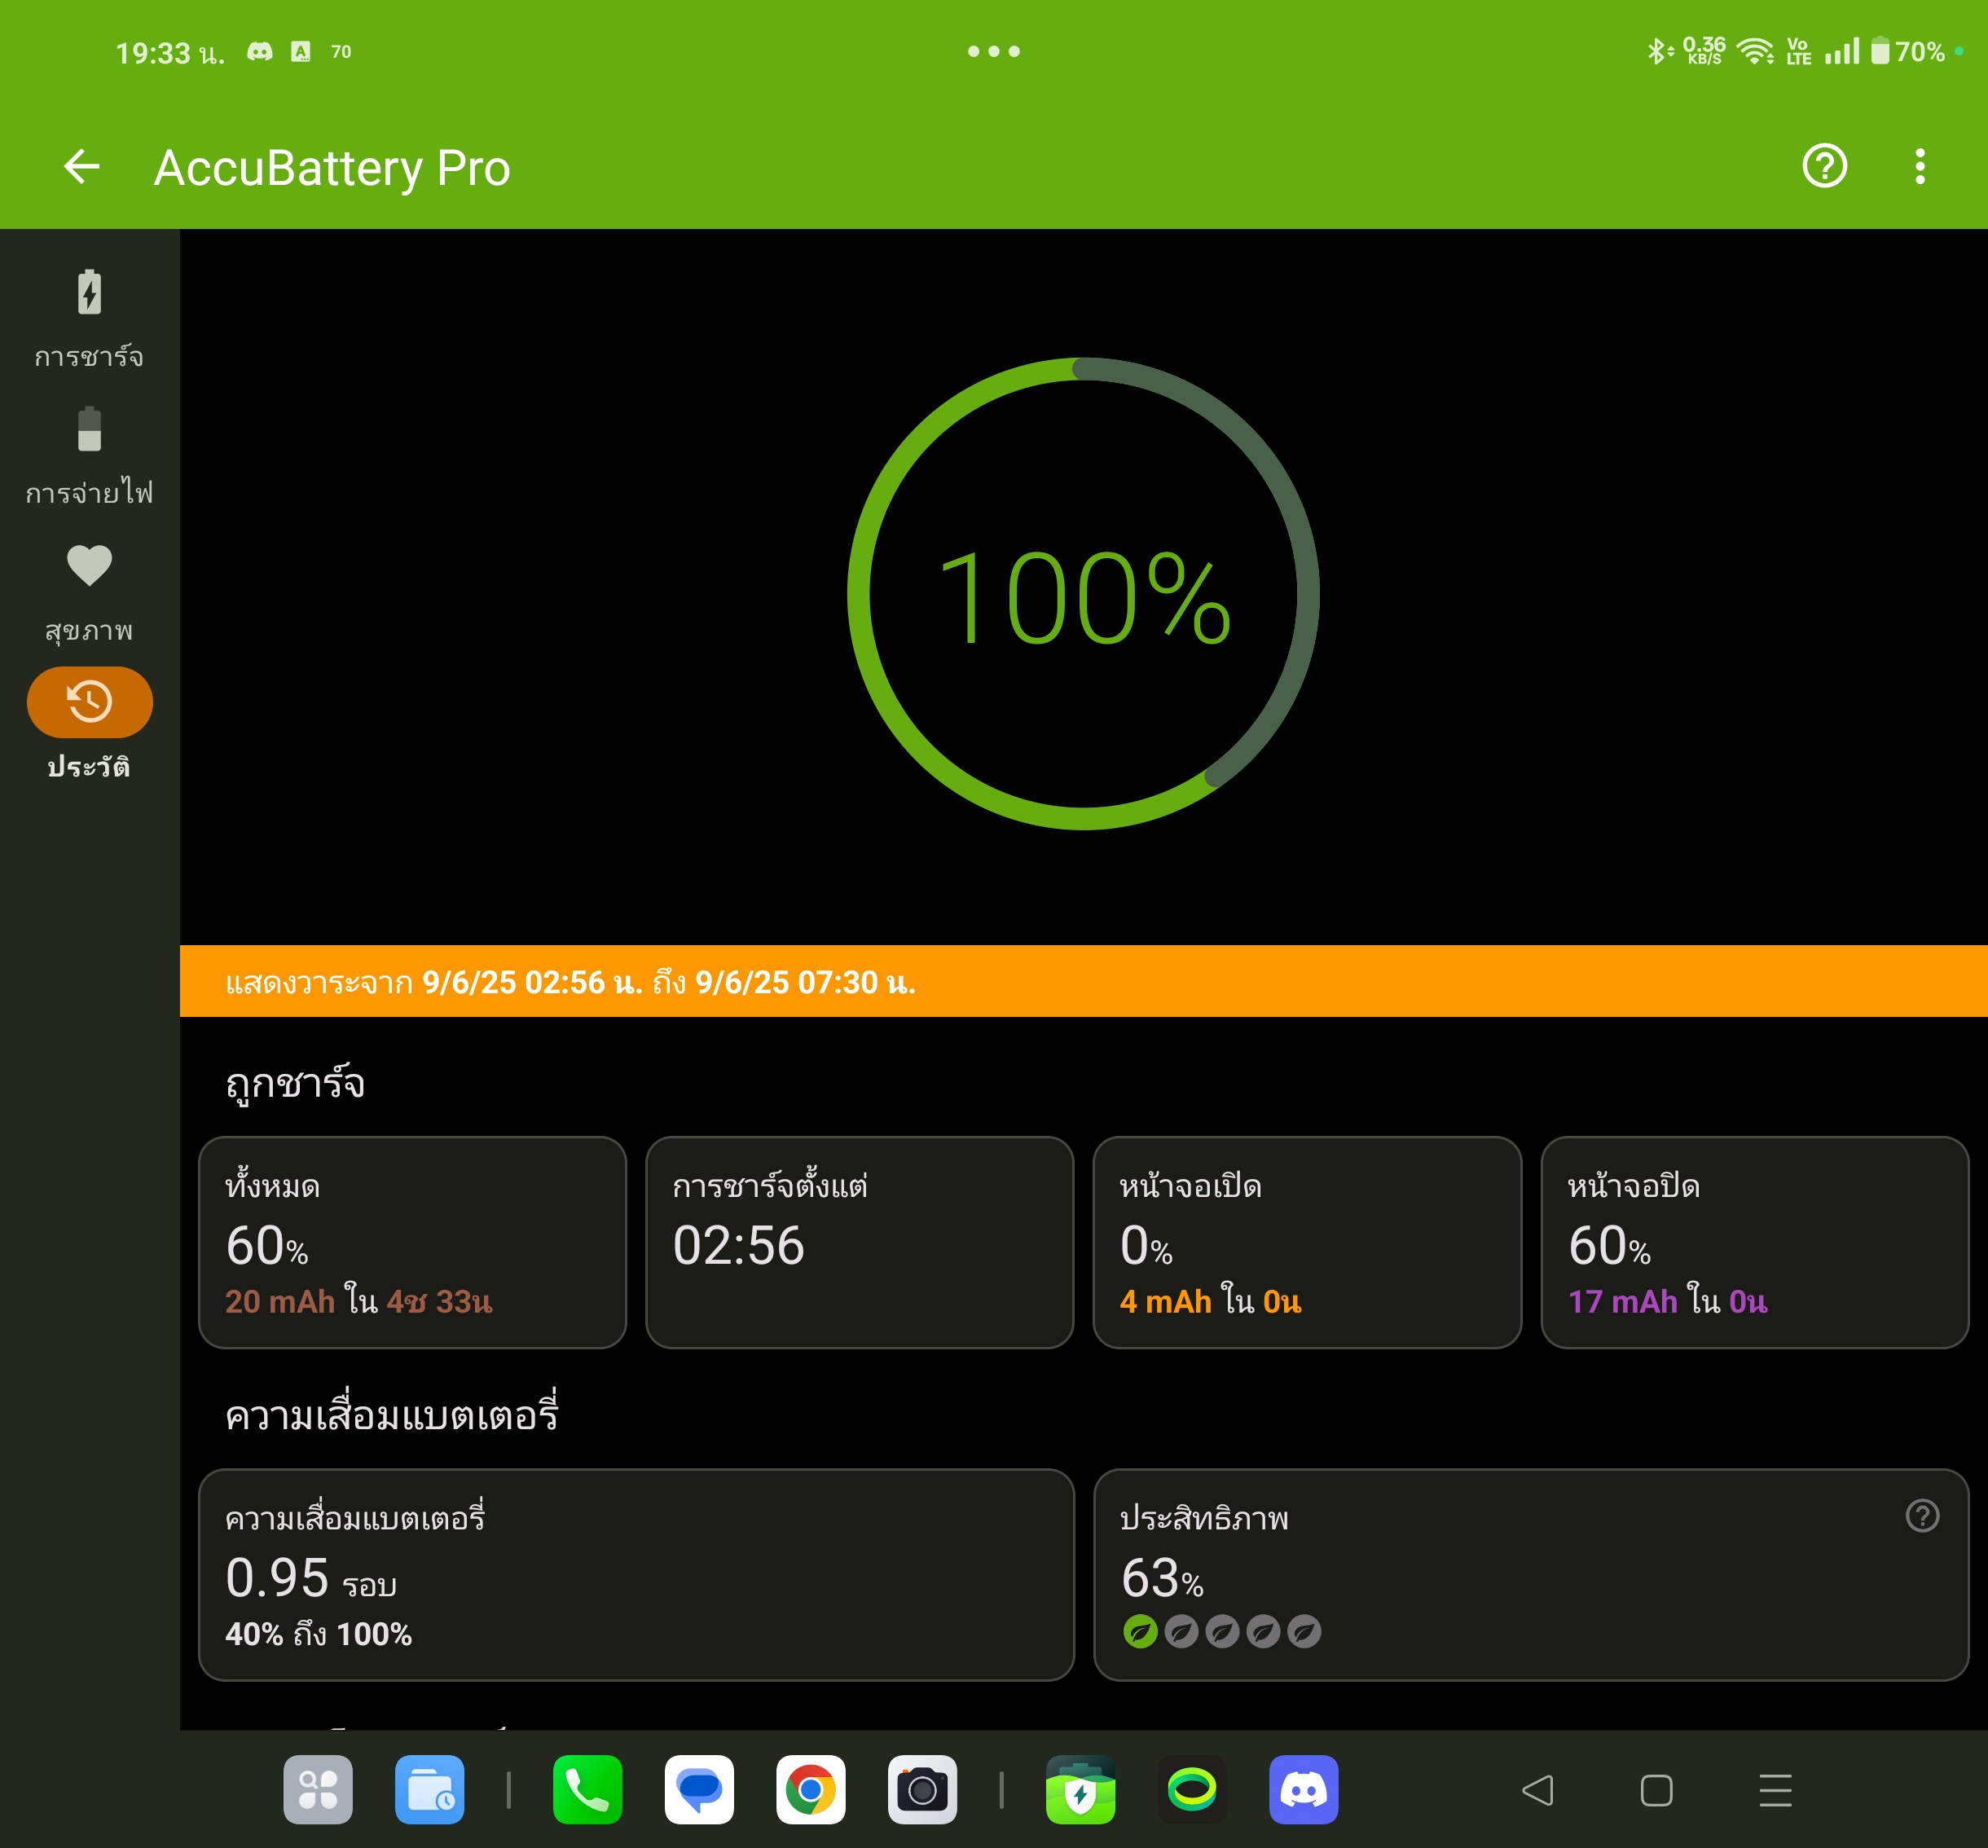Screen dimensions: 1988x1848
Task: Tap the orange date range banner
Action: 1083,981
